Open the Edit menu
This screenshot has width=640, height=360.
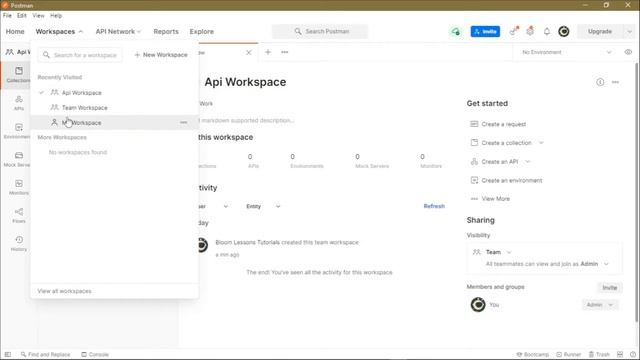tap(22, 16)
